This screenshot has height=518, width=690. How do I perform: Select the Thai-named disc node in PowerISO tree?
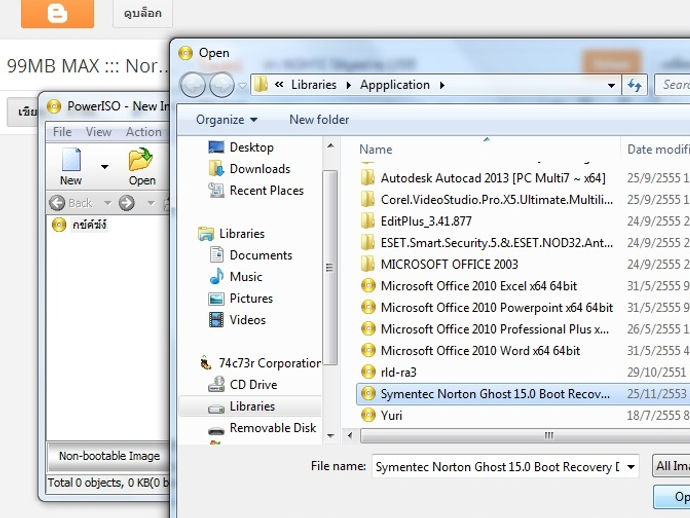(79, 225)
